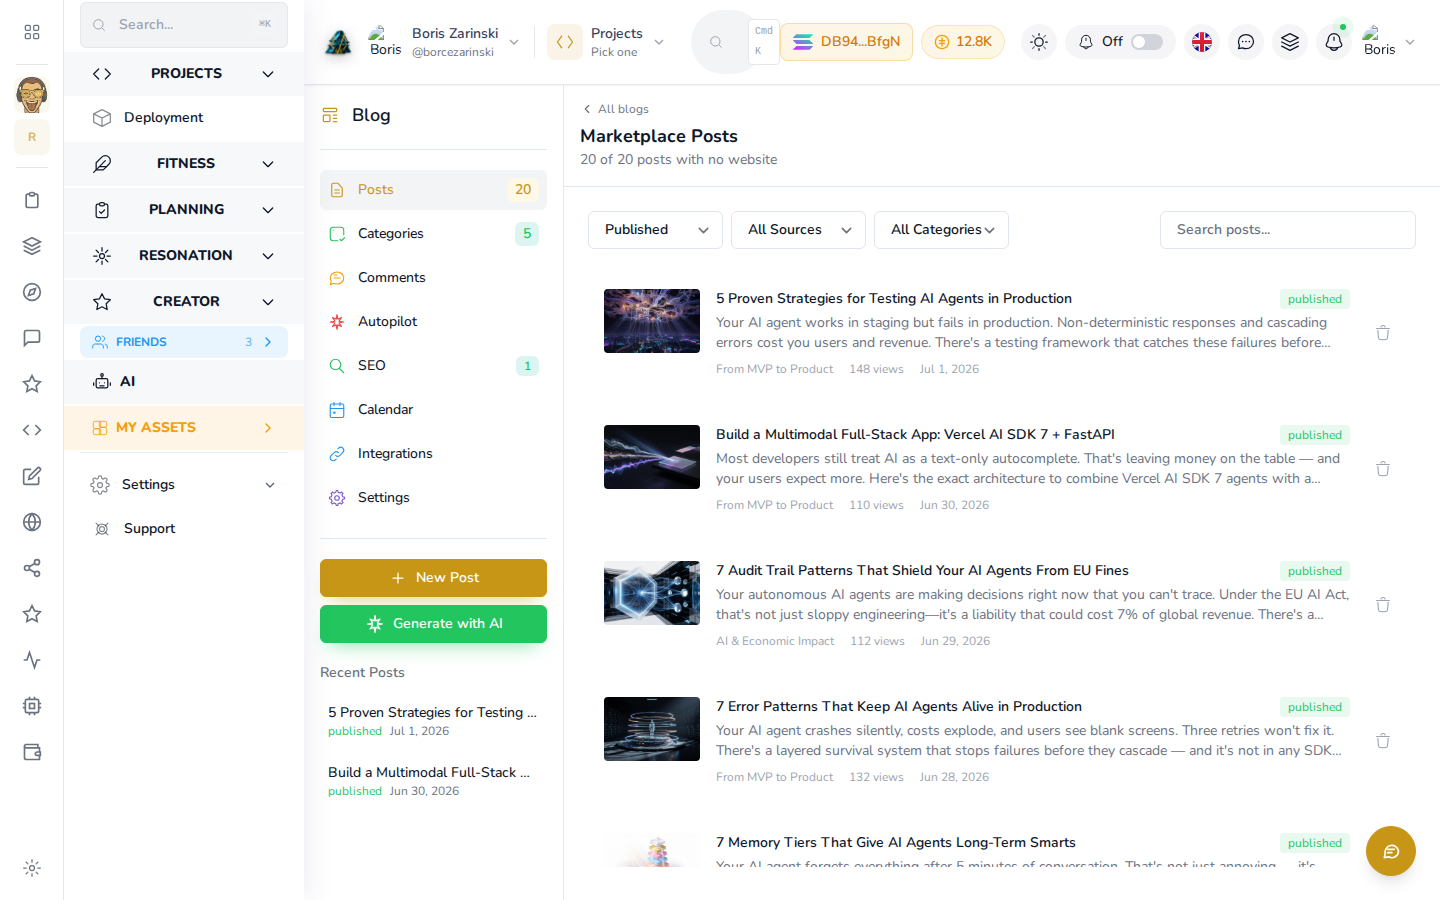Viewport: 1440px width, 900px height.
Task: Open MY ASSETS in sidebar
Action: [x=184, y=427]
